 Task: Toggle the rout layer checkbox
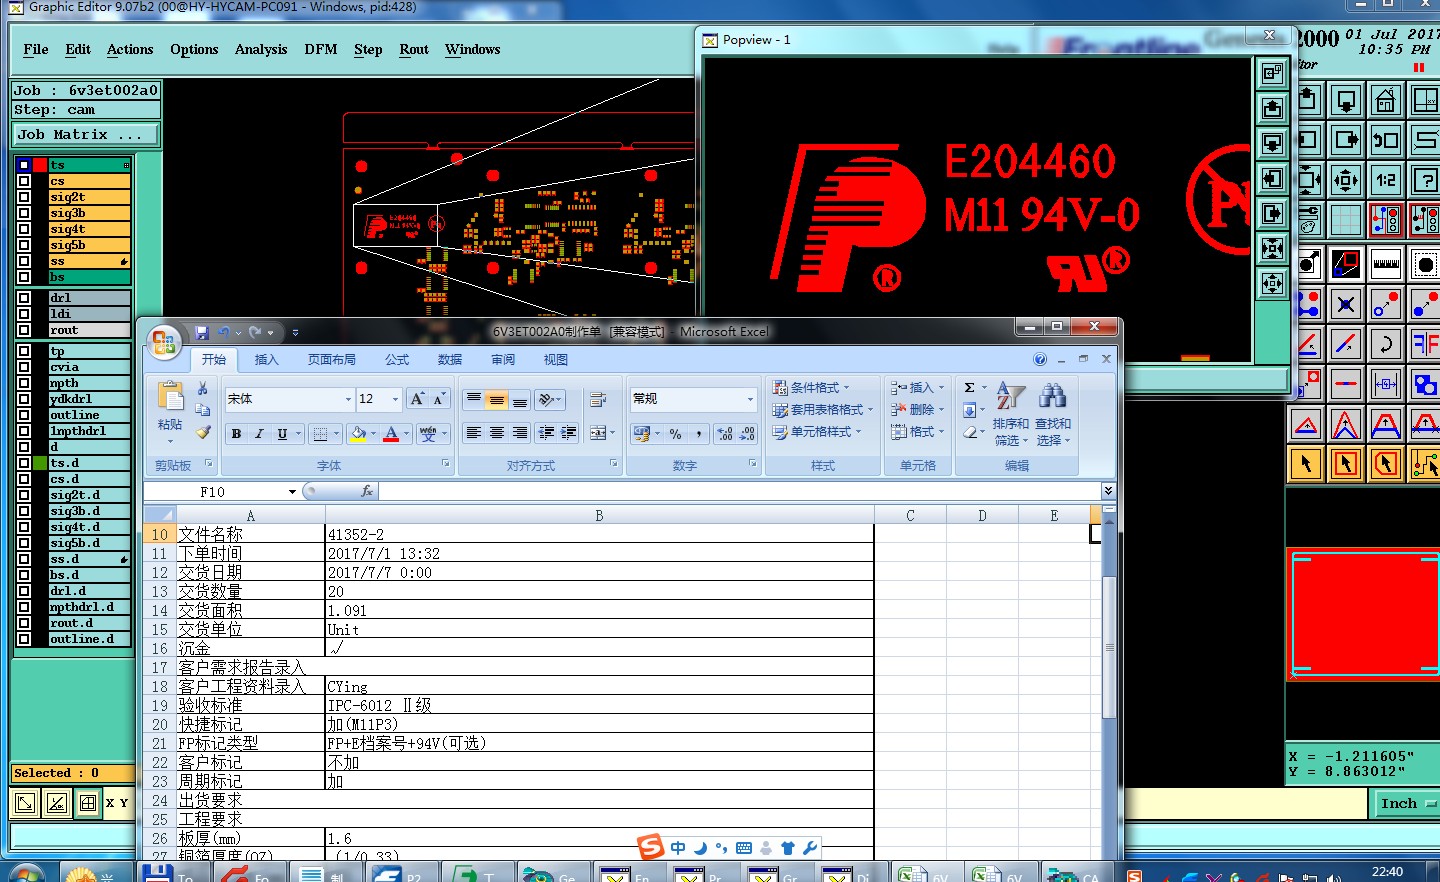tap(24, 330)
